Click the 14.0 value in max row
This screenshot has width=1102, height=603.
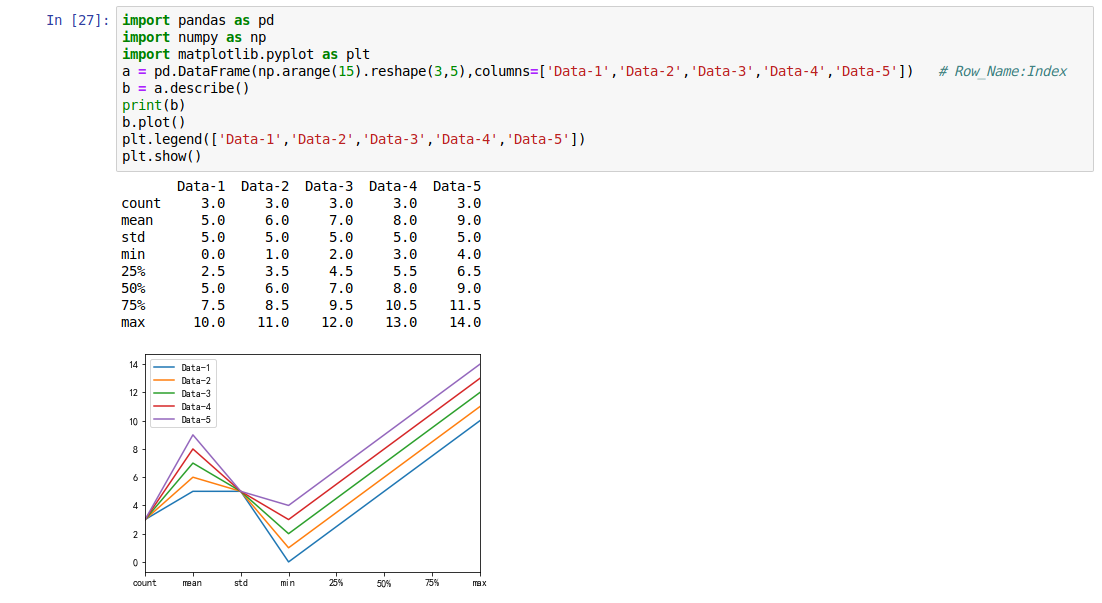tap(465, 323)
